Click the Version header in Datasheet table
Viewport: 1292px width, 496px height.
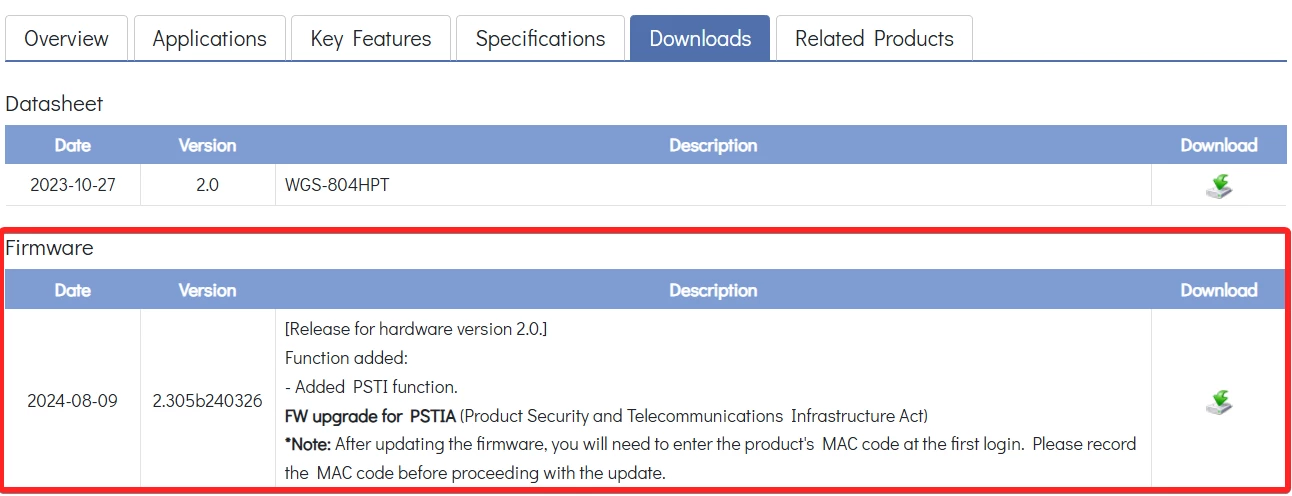(x=207, y=145)
